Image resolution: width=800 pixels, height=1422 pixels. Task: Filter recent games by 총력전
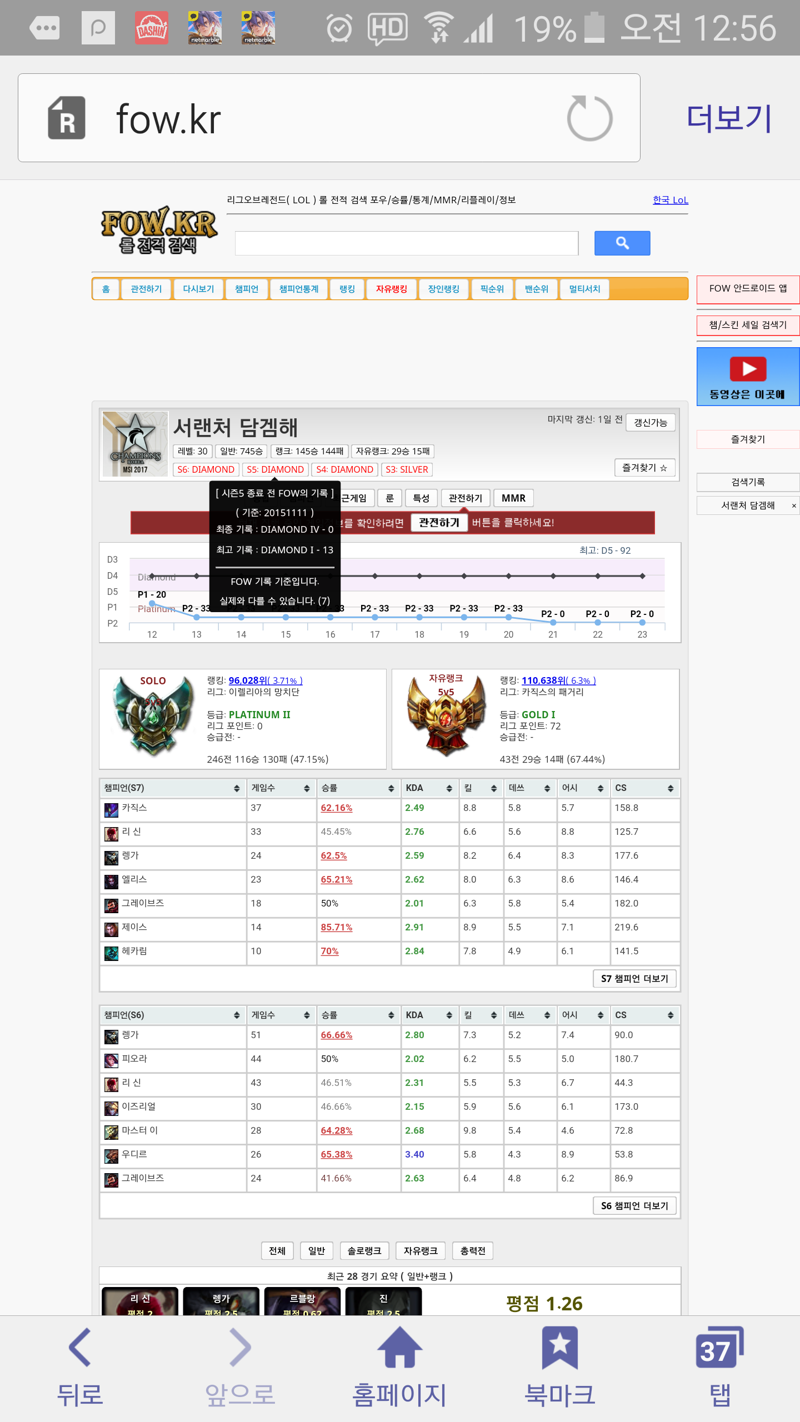472,1251
